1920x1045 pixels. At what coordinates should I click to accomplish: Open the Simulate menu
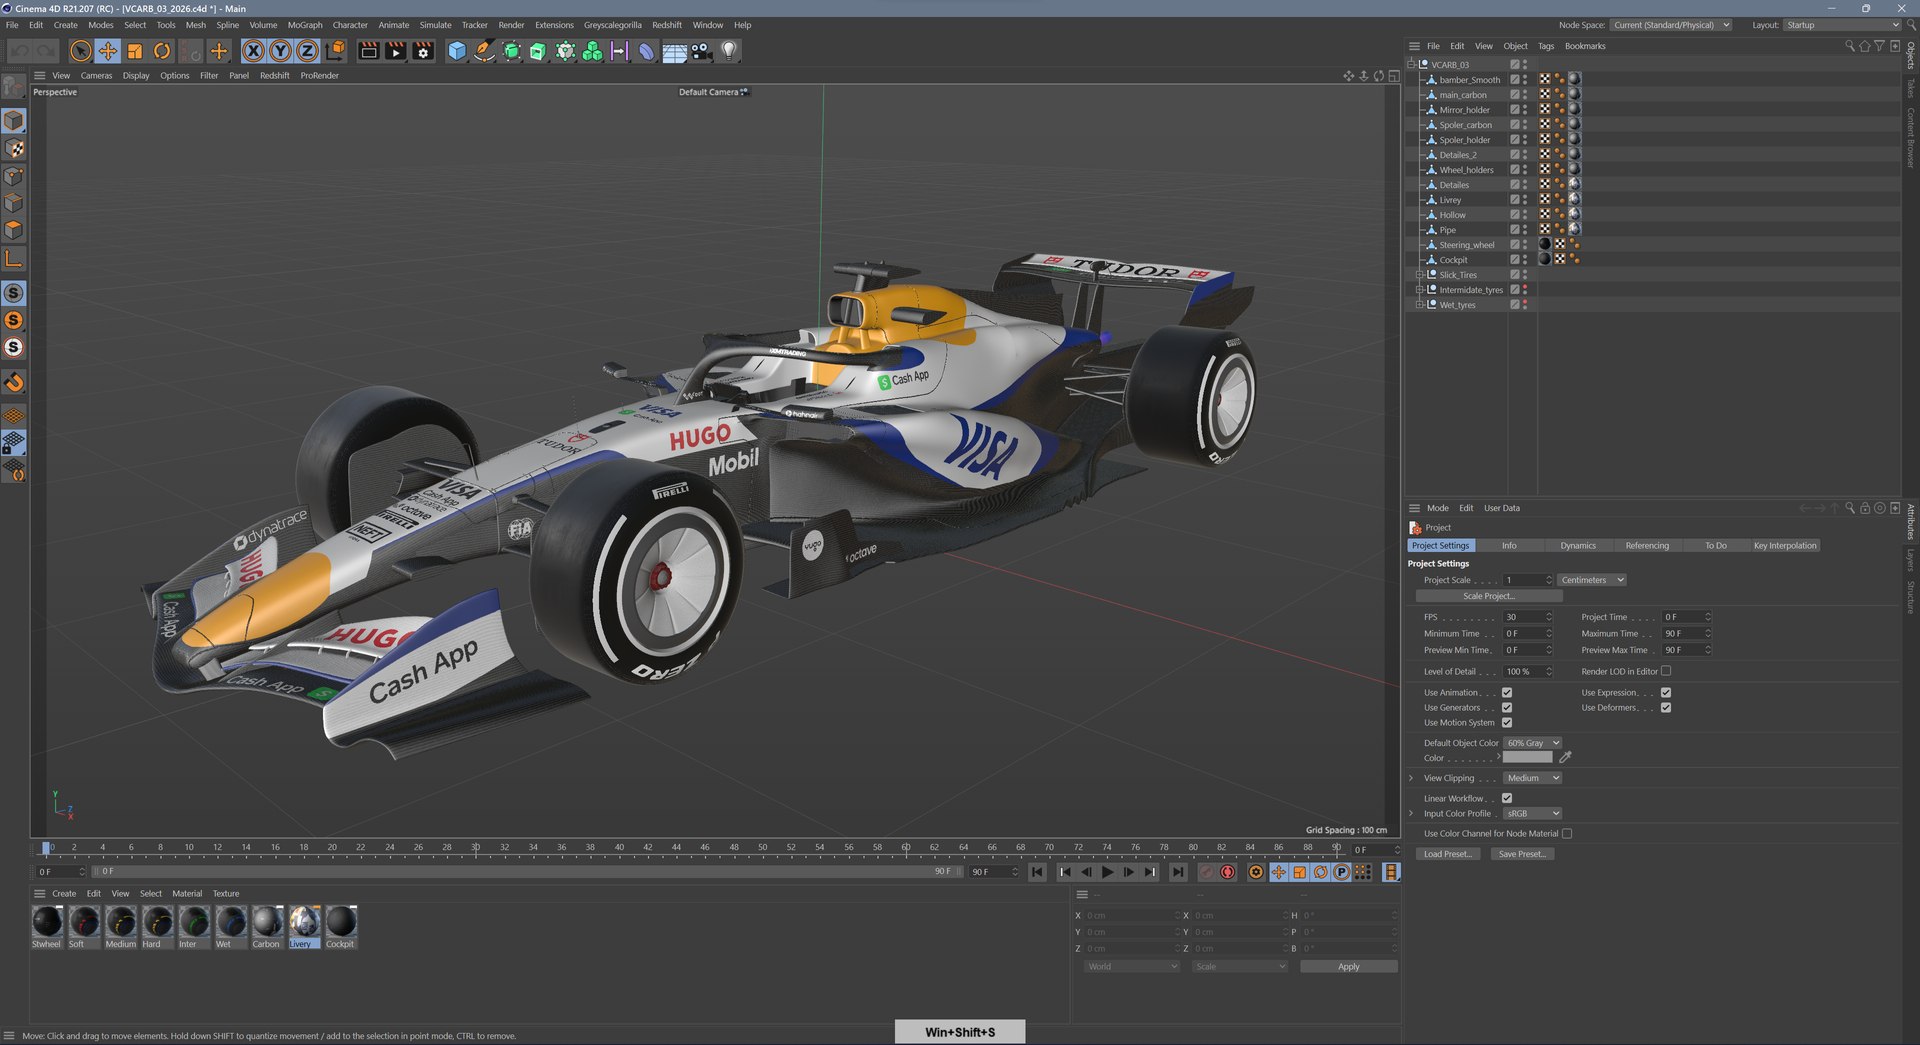point(435,25)
